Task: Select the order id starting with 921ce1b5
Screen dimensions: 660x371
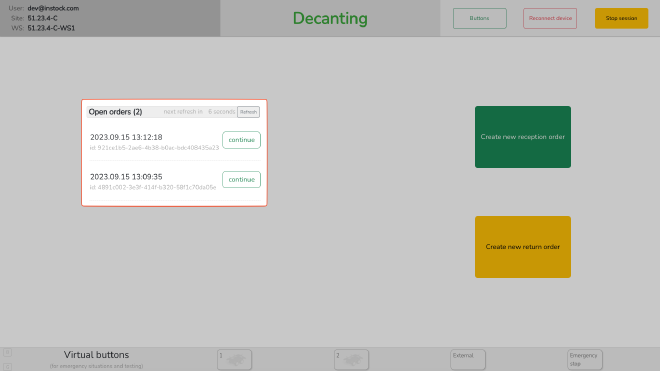Action: tap(154, 148)
